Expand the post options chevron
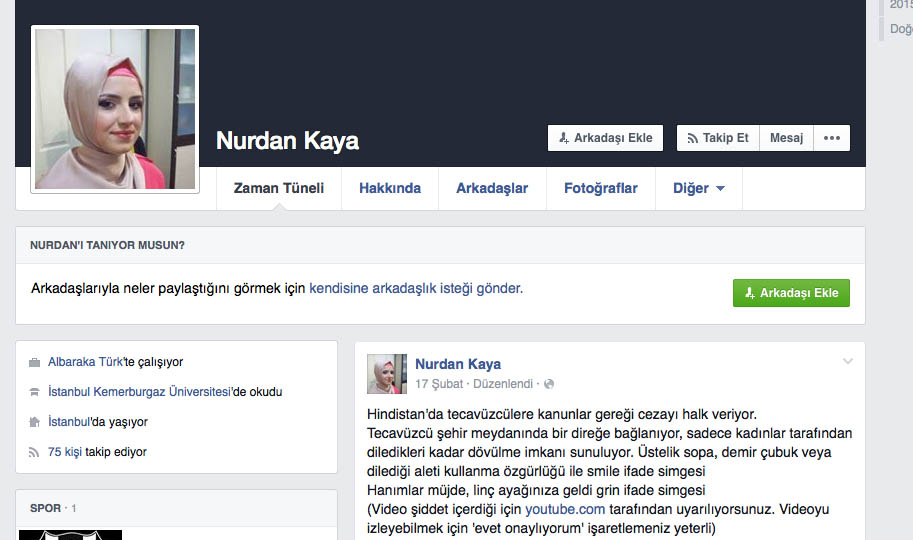Viewport: 913px width, 540px height. coord(848,362)
